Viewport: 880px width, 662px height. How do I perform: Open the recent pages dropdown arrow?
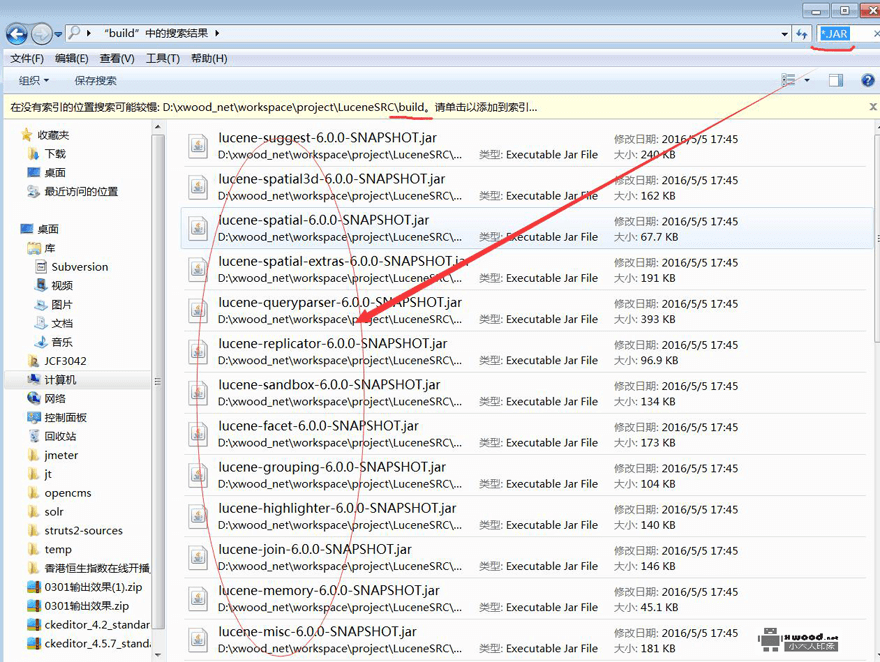(x=58, y=35)
